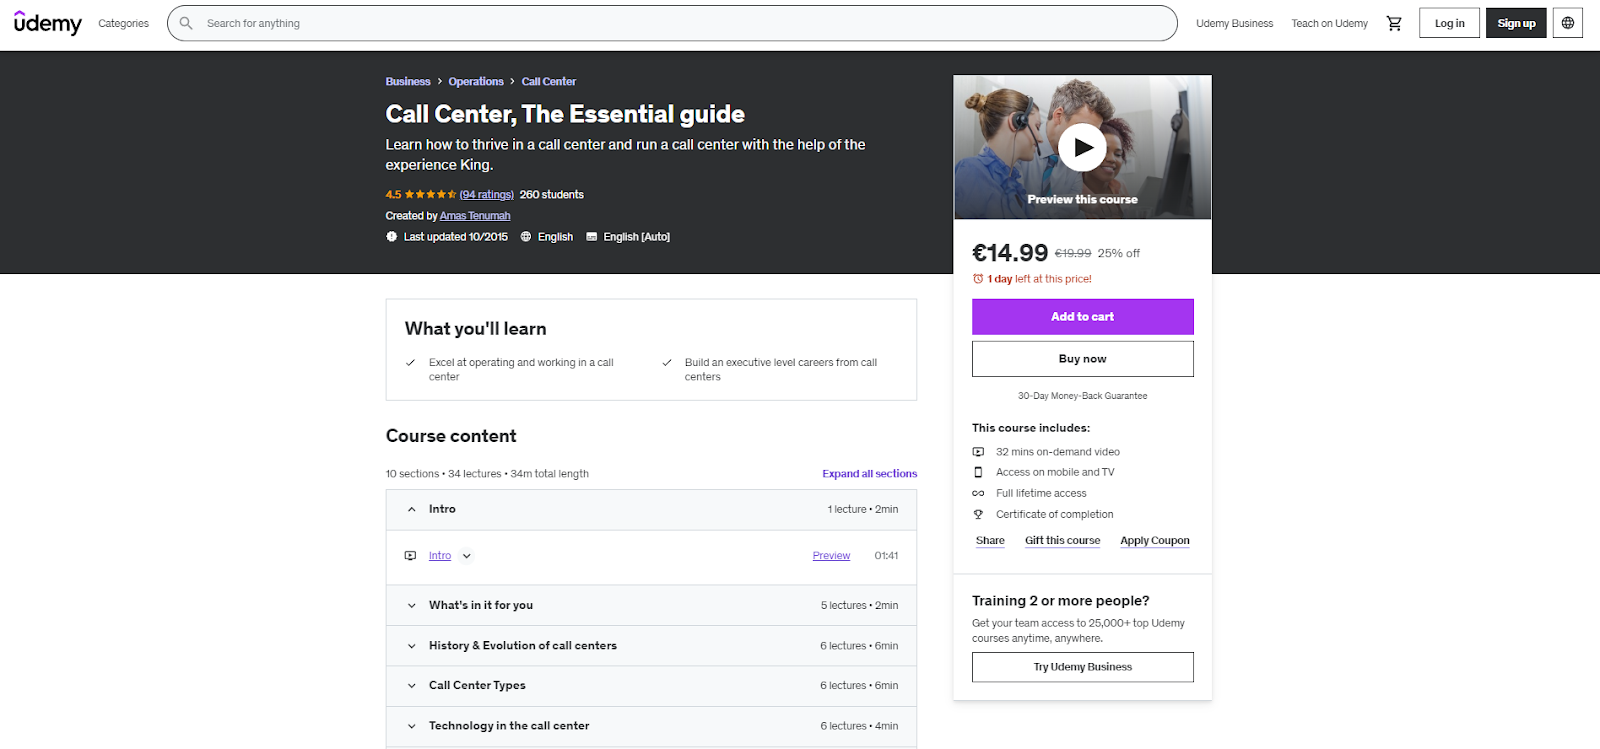This screenshot has width=1600, height=749.
Task: Click the search magnifier icon
Action: click(x=186, y=23)
